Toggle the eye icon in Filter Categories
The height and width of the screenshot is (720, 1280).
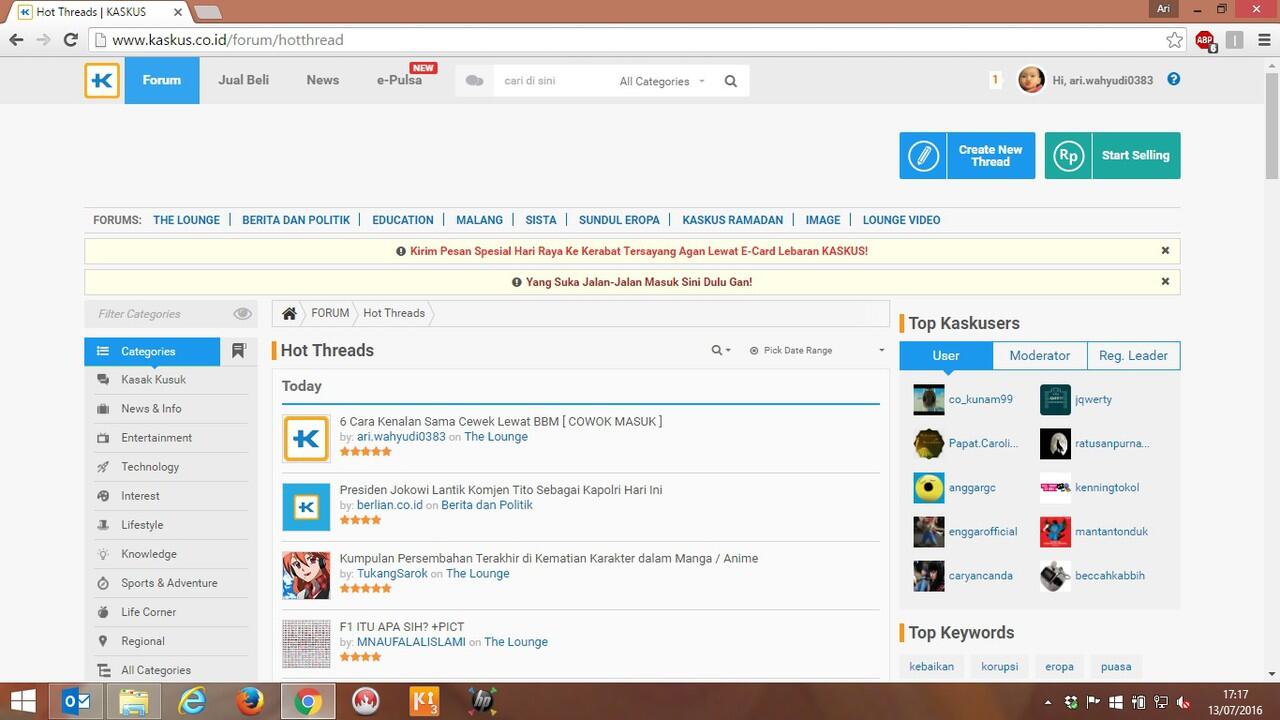pyautogui.click(x=242, y=314)
